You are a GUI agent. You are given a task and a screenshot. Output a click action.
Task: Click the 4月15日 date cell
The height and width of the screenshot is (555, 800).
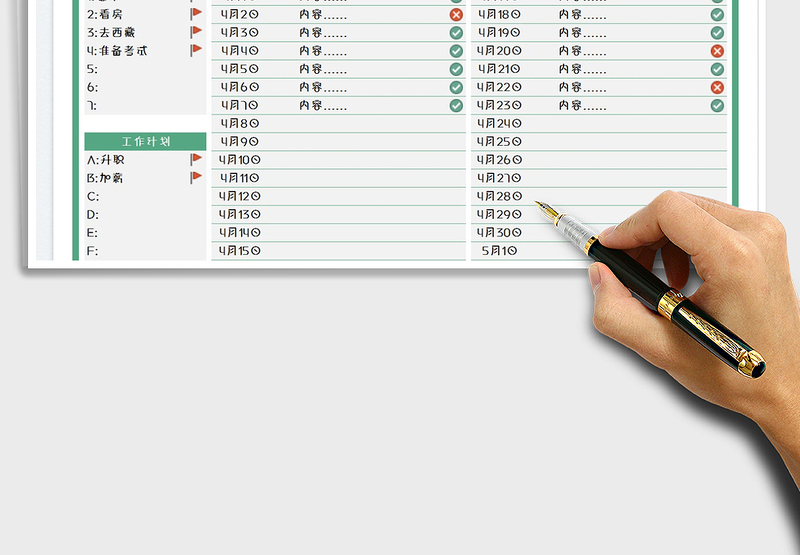pos(240,250)
